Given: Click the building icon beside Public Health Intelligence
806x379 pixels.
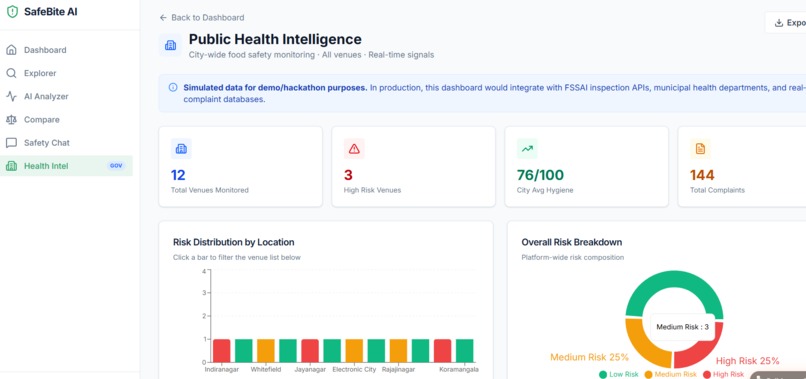Looking at the screenshot, I should click(170, 45).
